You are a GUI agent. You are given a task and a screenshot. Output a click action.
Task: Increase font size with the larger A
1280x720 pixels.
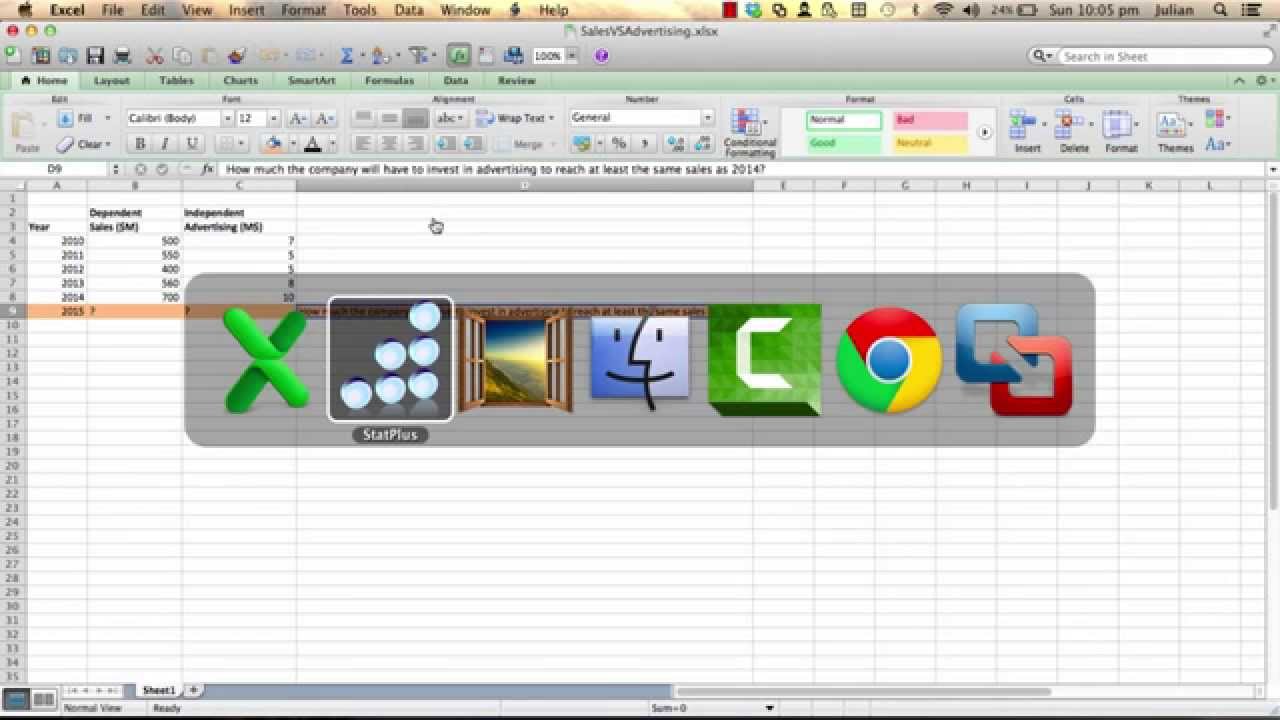297,118
